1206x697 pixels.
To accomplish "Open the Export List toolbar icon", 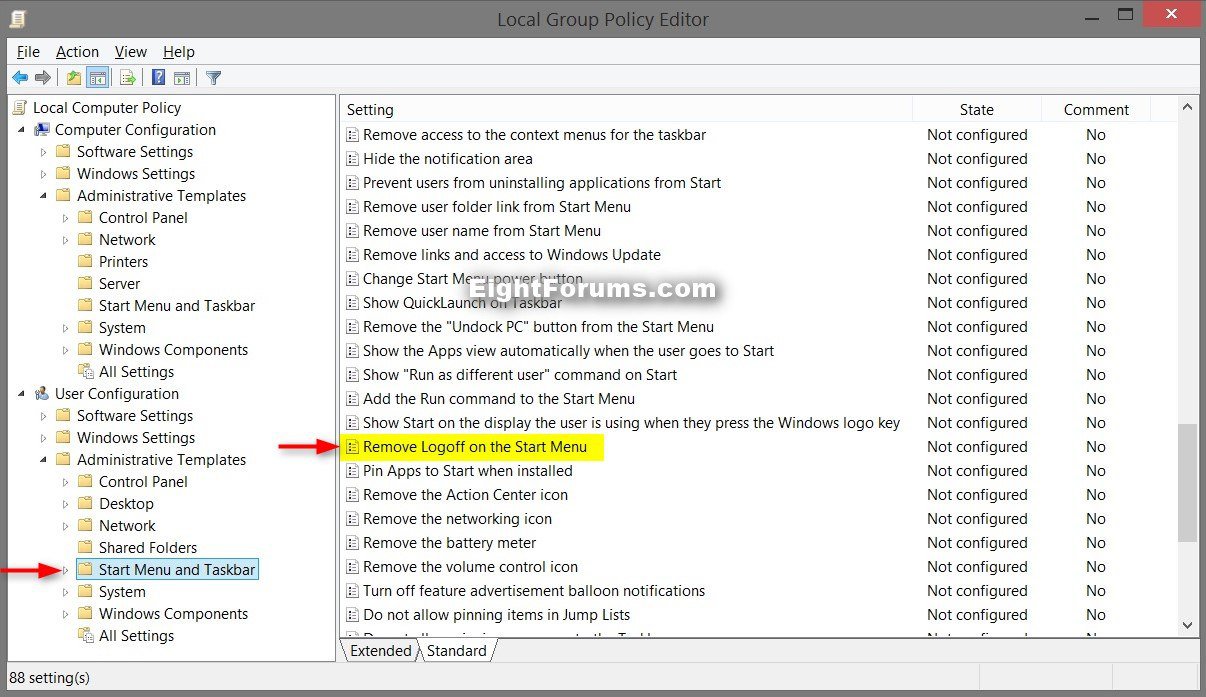I will point(126,77).
